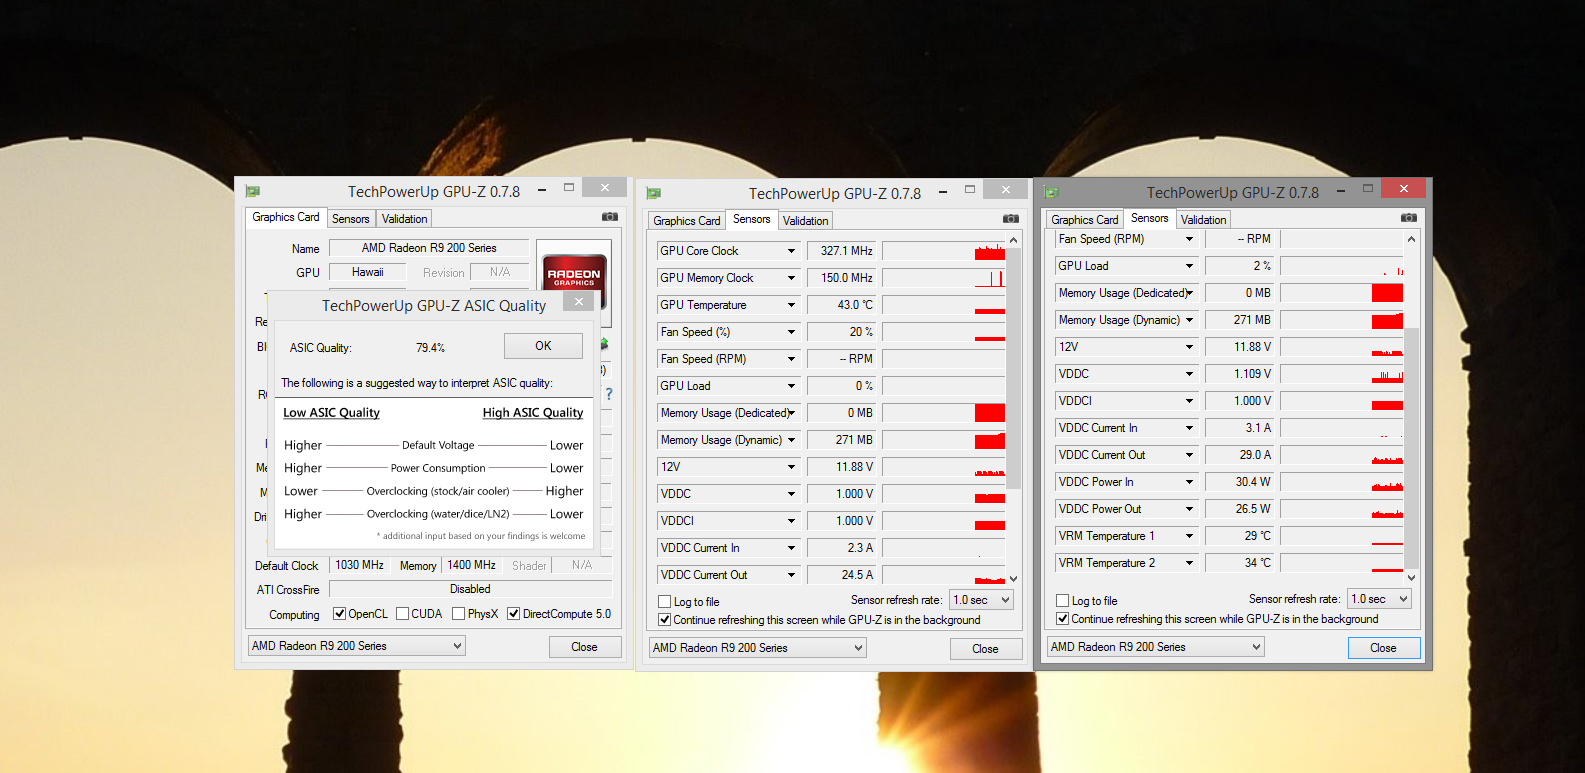Open the graphics card selector in right window
1585x773 pixels.
click(x=1155, y=647)
